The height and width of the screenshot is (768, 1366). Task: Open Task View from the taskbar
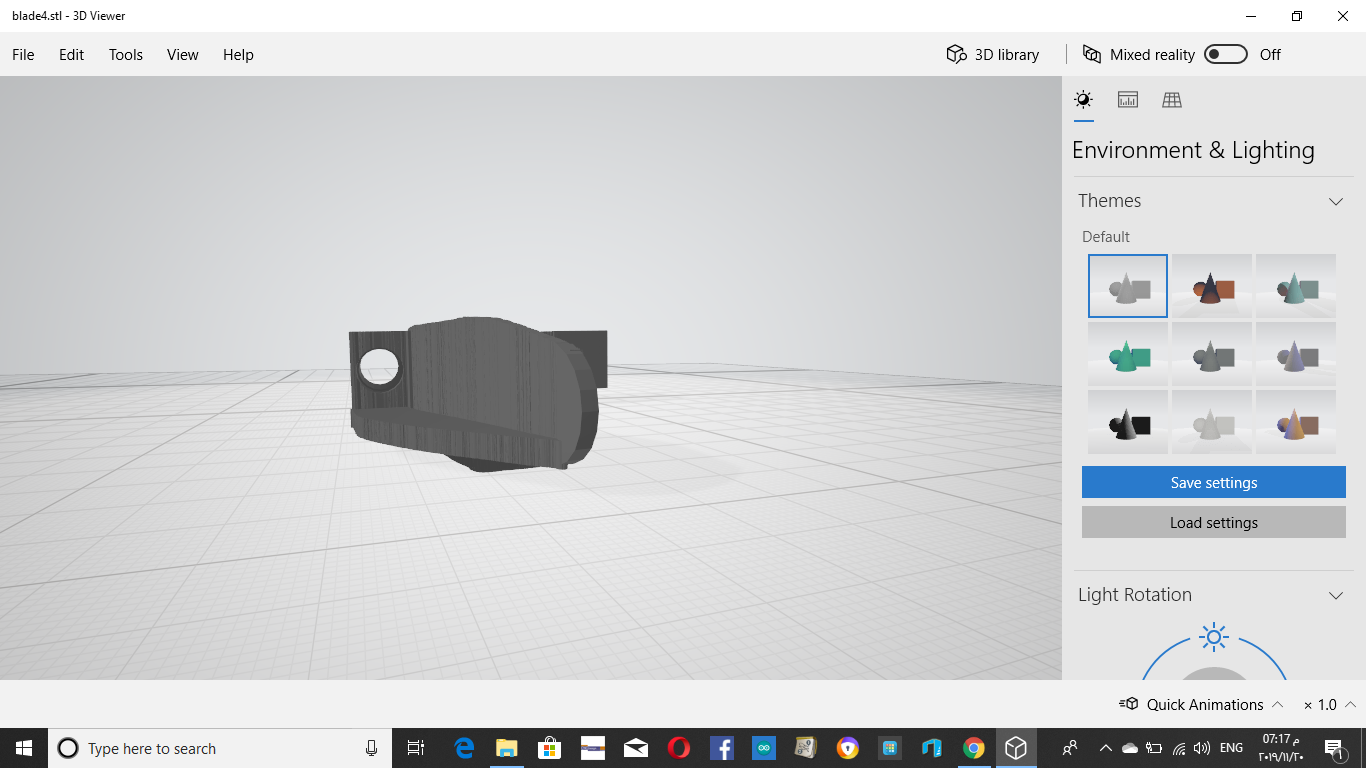click(x=416, y=748)
